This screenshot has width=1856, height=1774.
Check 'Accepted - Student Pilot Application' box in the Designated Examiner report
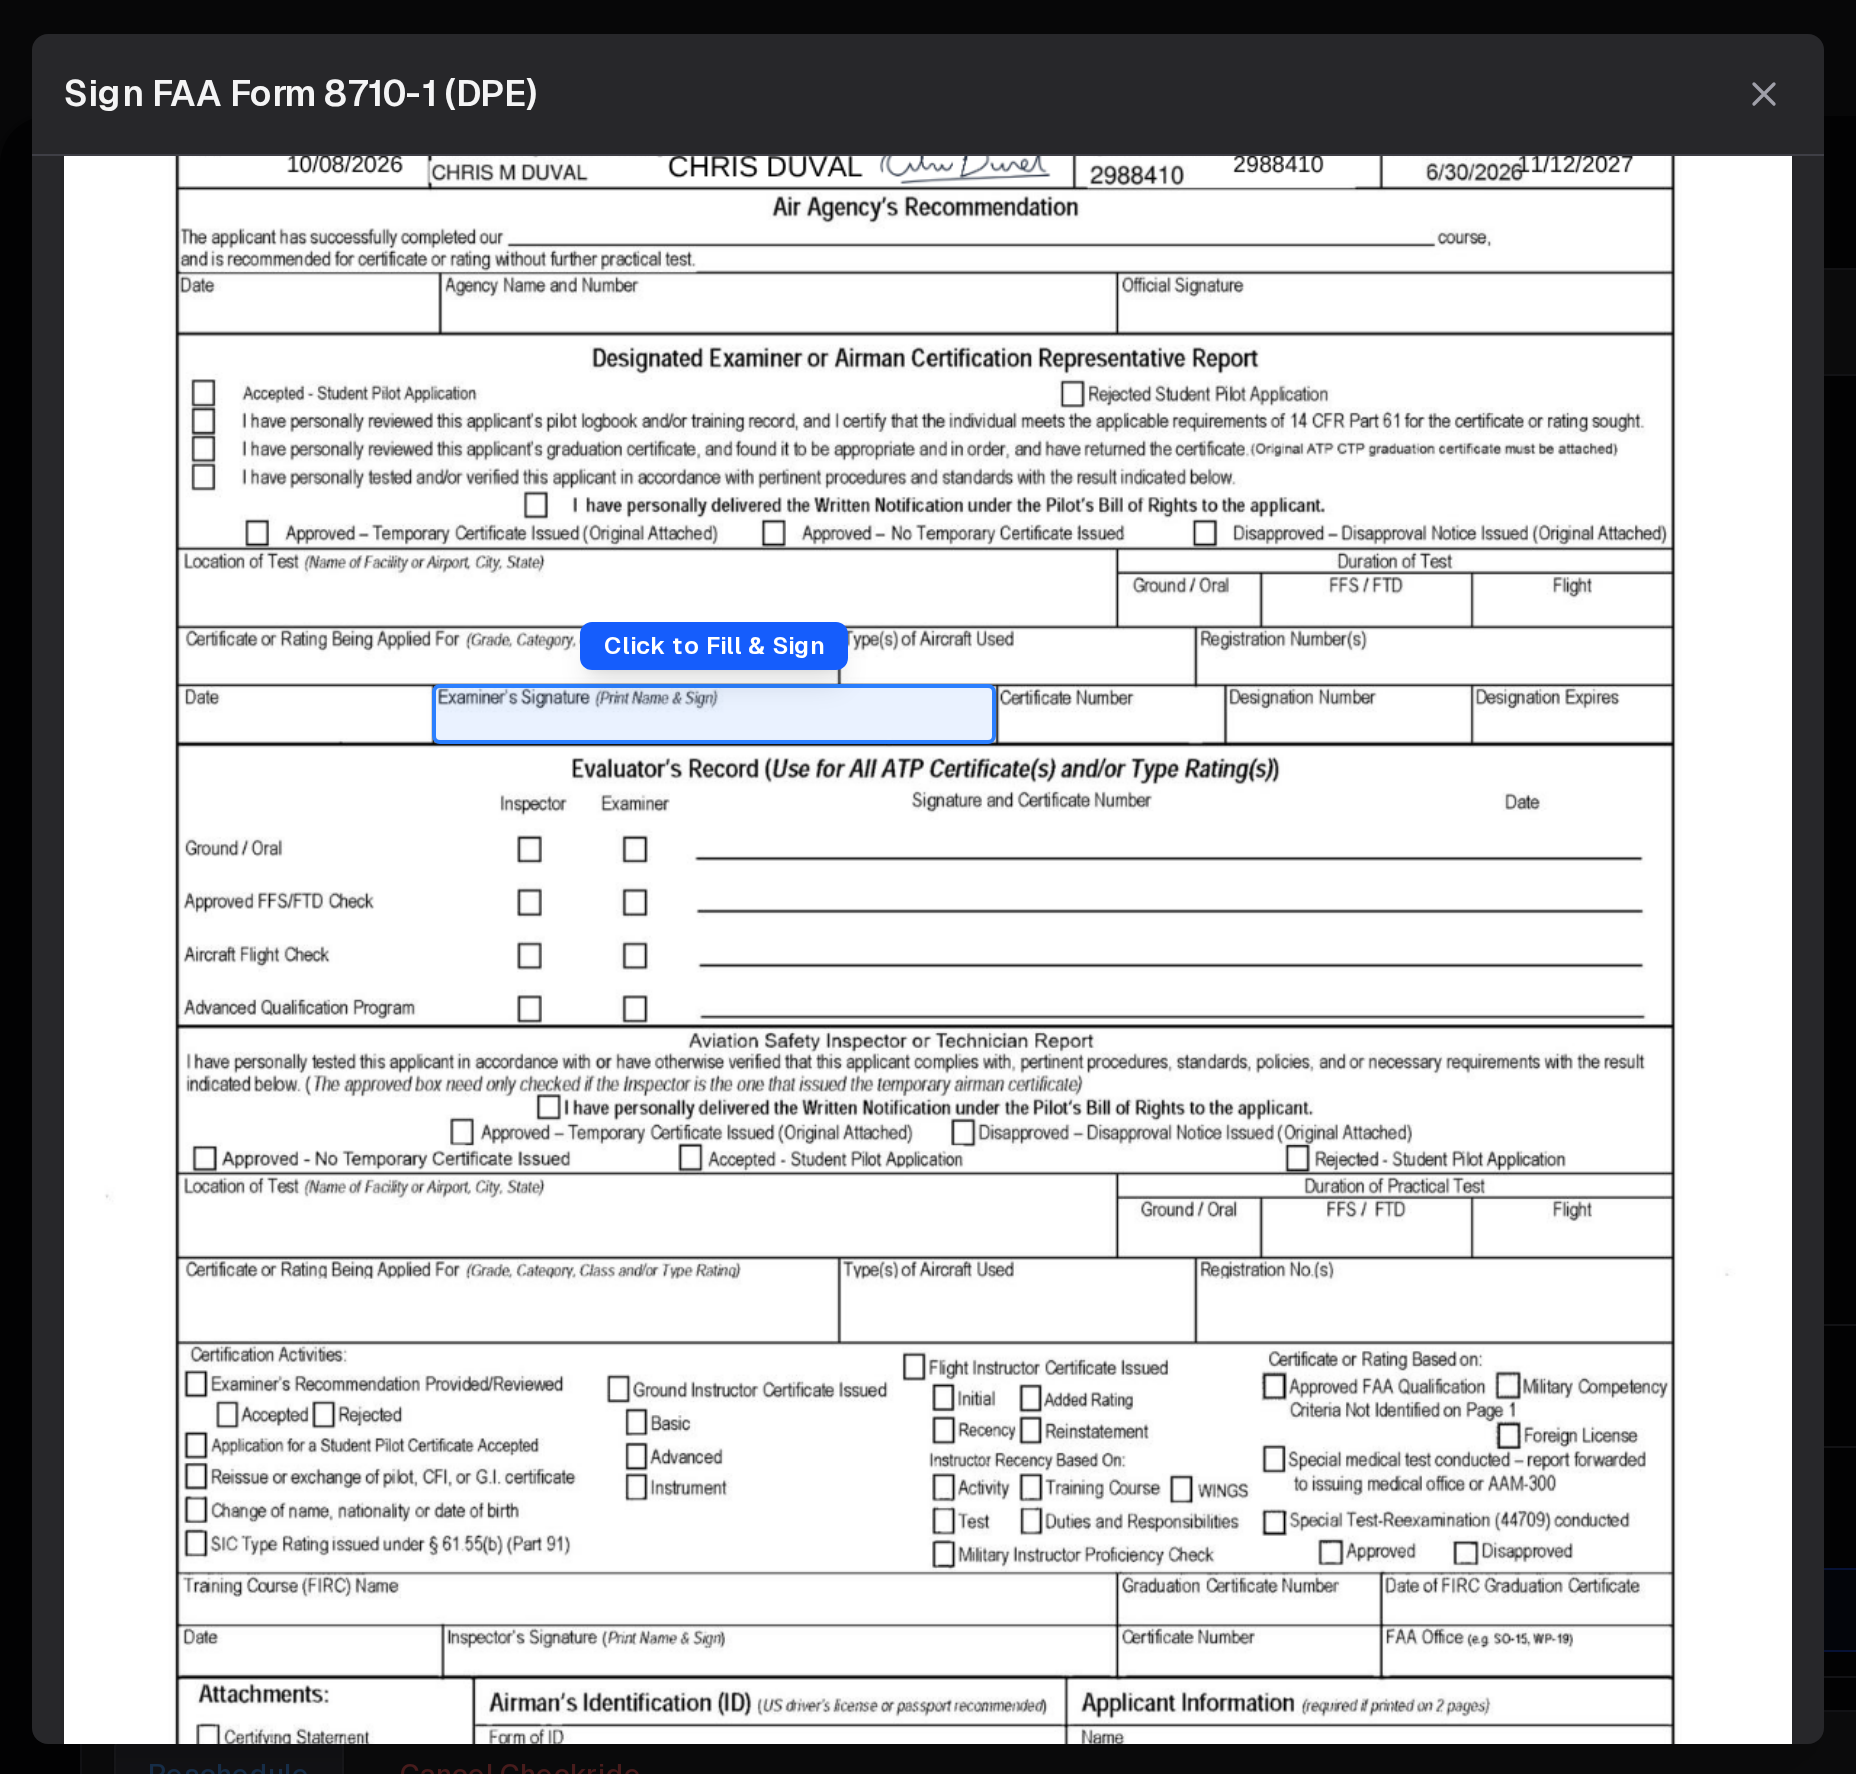pyautogui.click(x=204, y=392)
